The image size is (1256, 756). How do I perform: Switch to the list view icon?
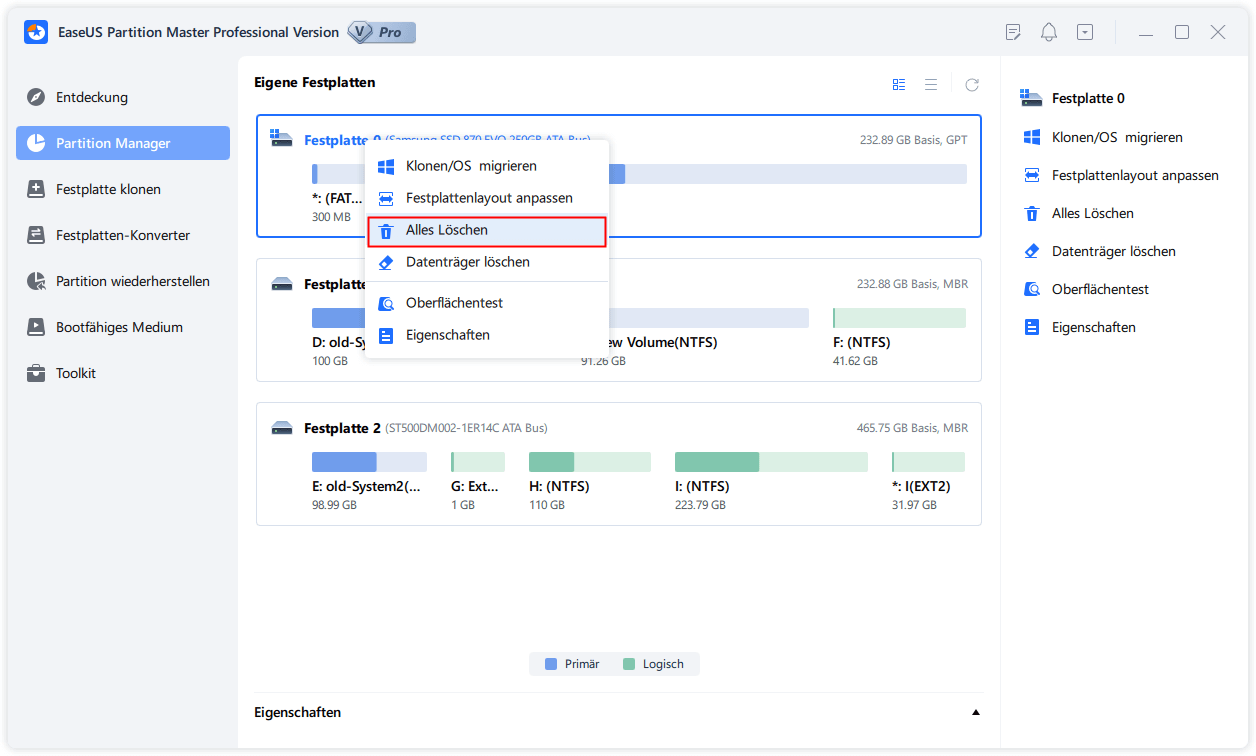(x=931, y=85)
